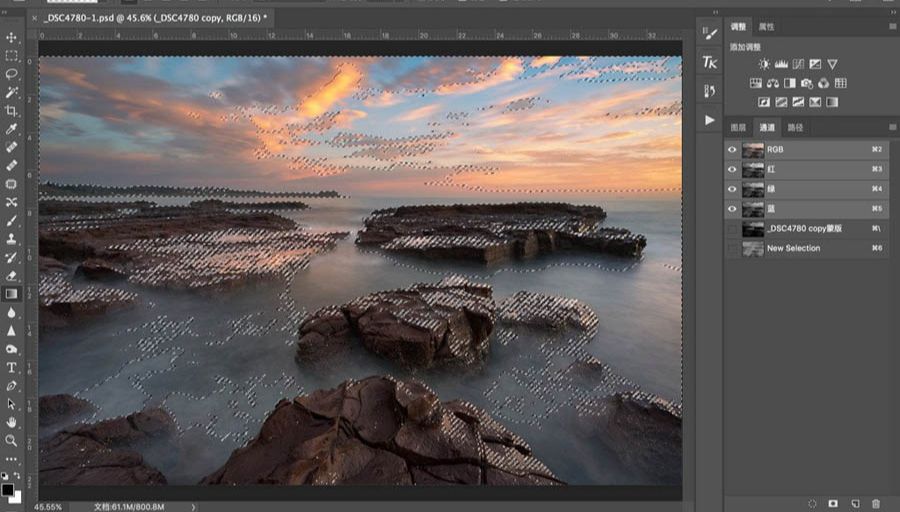Select the Magic Wand tool
Image resolution: width=900 pixels, height=512 pixels.
pos(11,92)
